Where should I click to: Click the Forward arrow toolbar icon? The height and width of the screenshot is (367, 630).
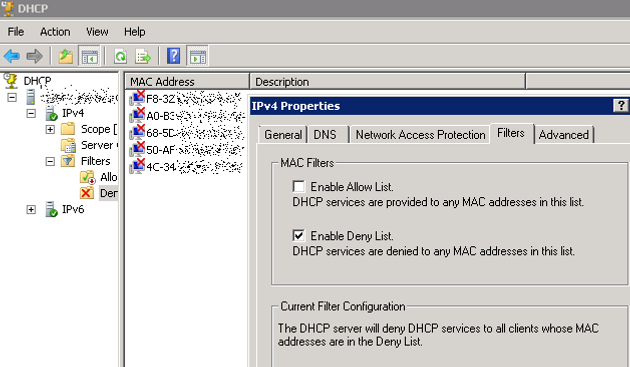click(34, 56)
